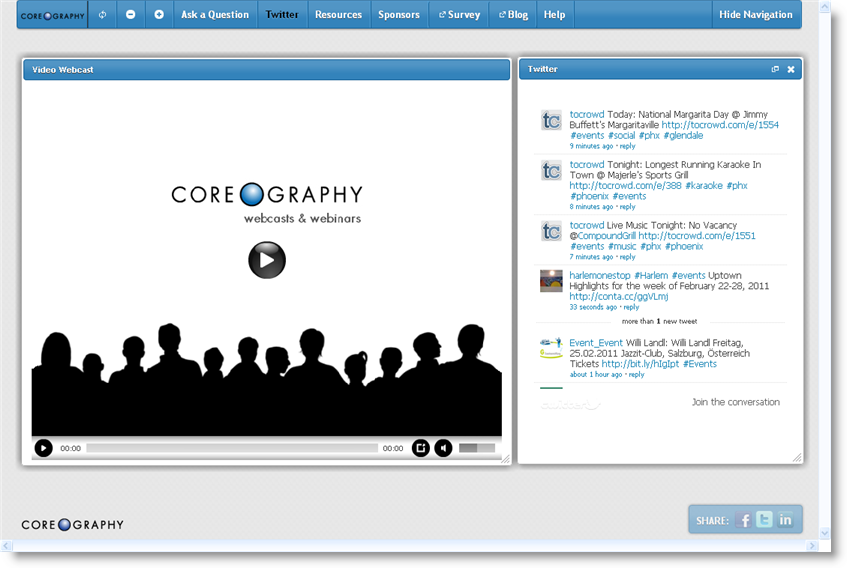Click the #glendale hashtag

coord(683,136)
